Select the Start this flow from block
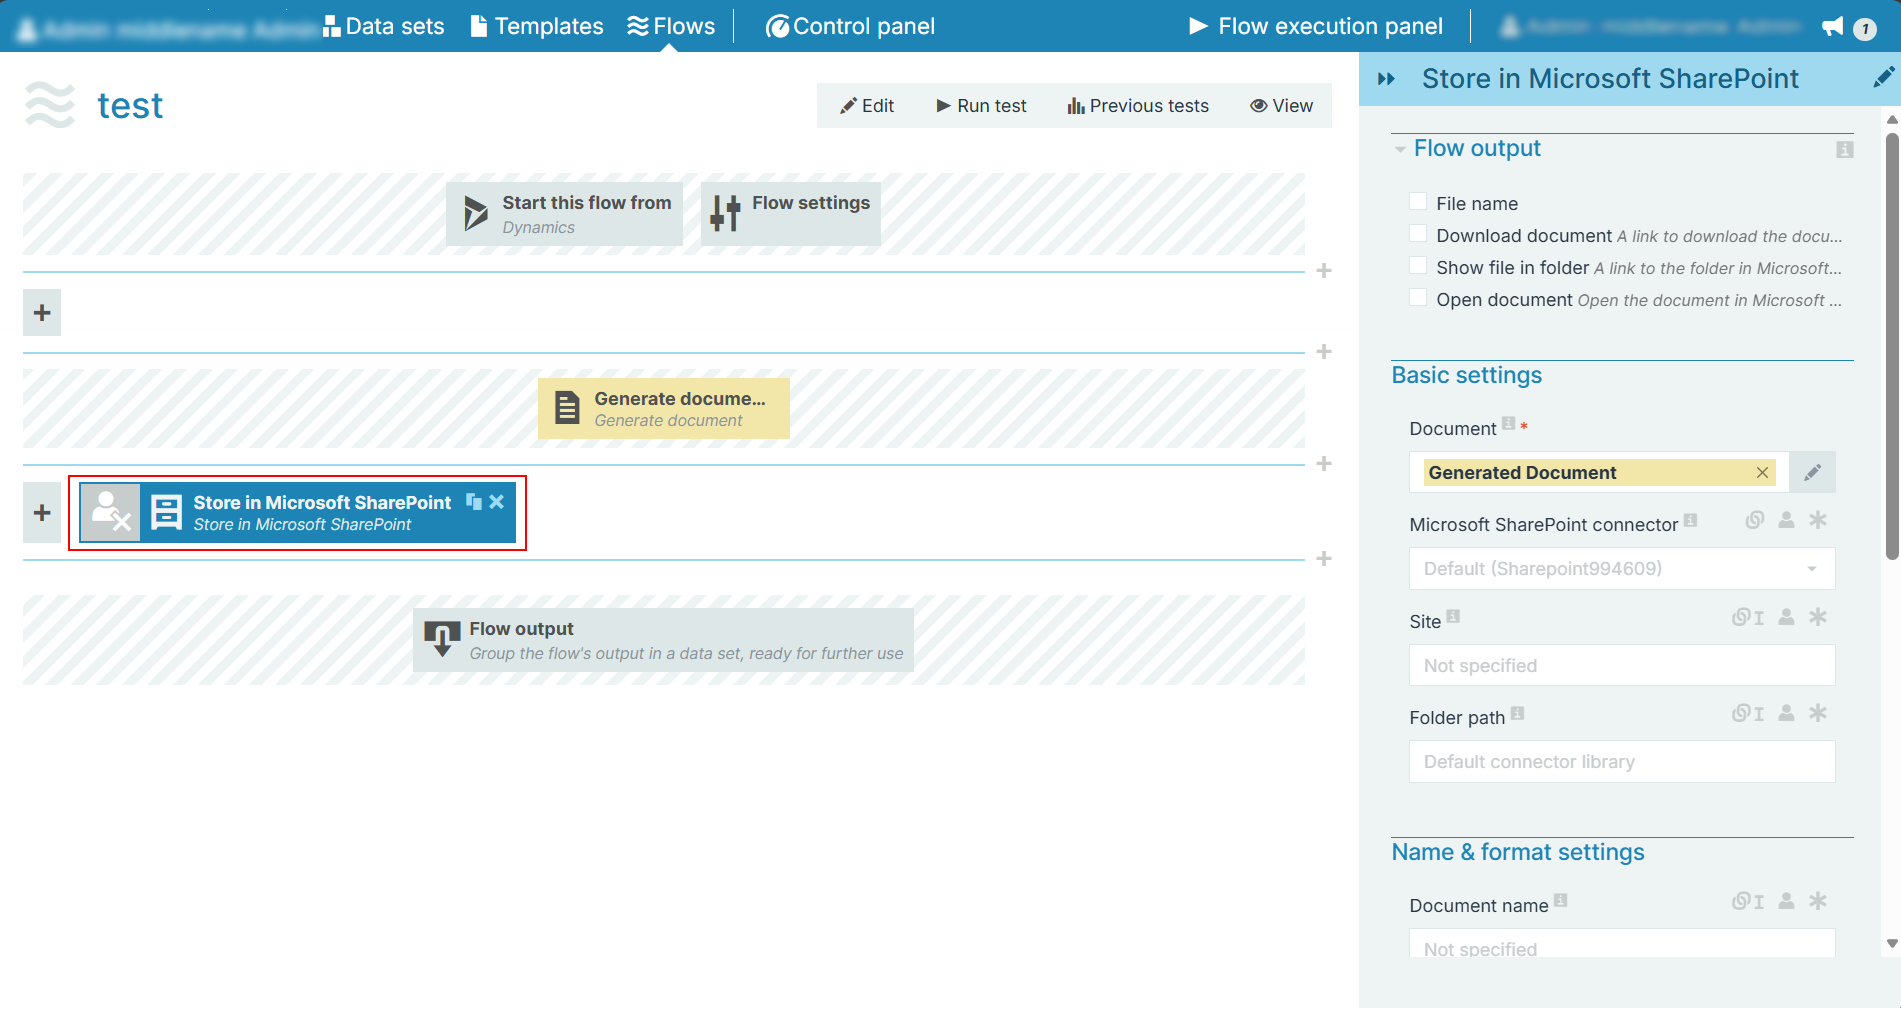Screen dimensions: 1901x1009 pyautogui.click(x=565, y=214)
